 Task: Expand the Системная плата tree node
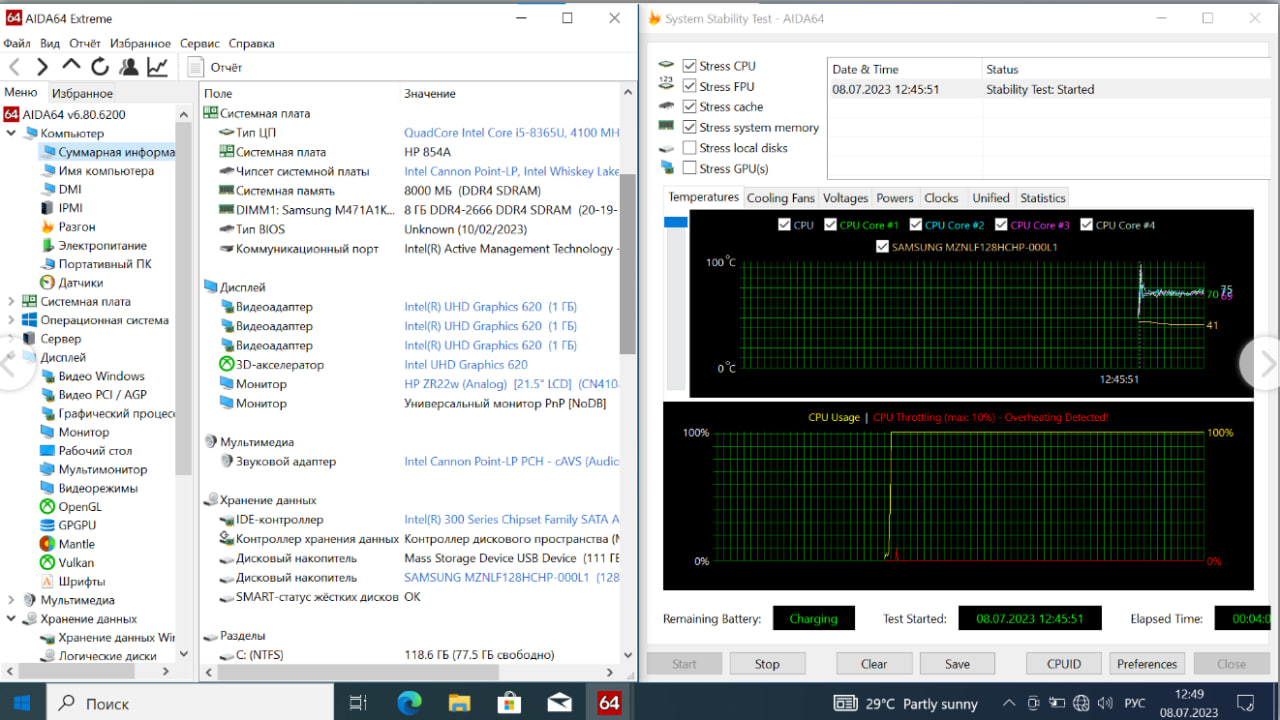pos(11,302)
